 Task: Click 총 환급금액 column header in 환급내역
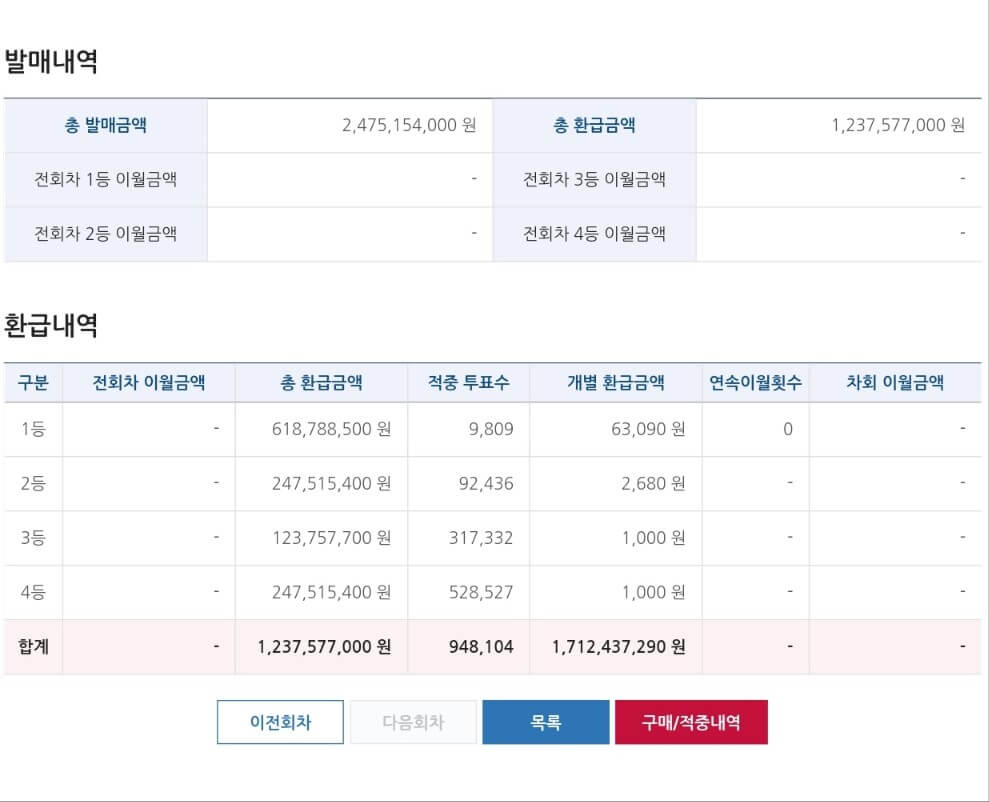click(x=321, y=382)
